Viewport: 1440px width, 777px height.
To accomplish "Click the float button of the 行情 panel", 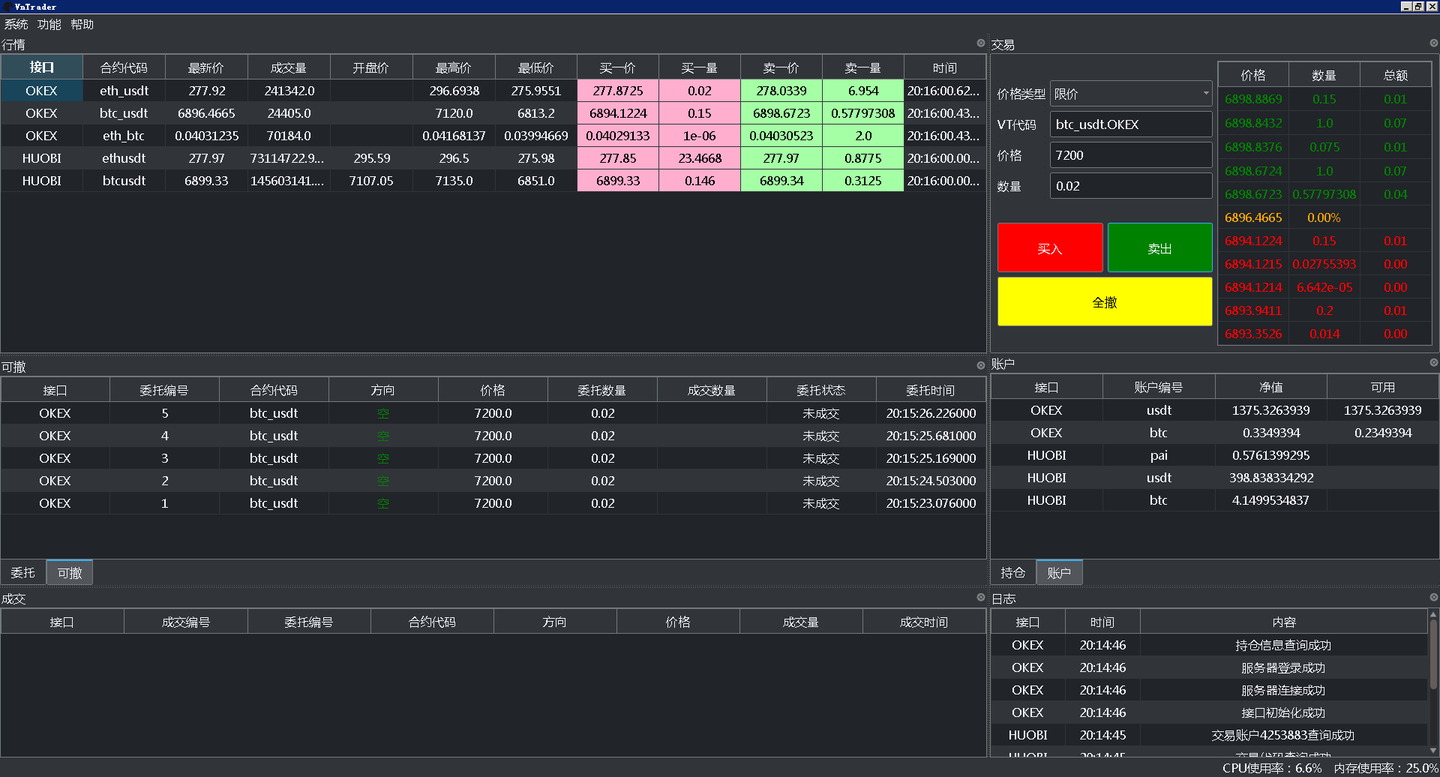I will point(981,43).
